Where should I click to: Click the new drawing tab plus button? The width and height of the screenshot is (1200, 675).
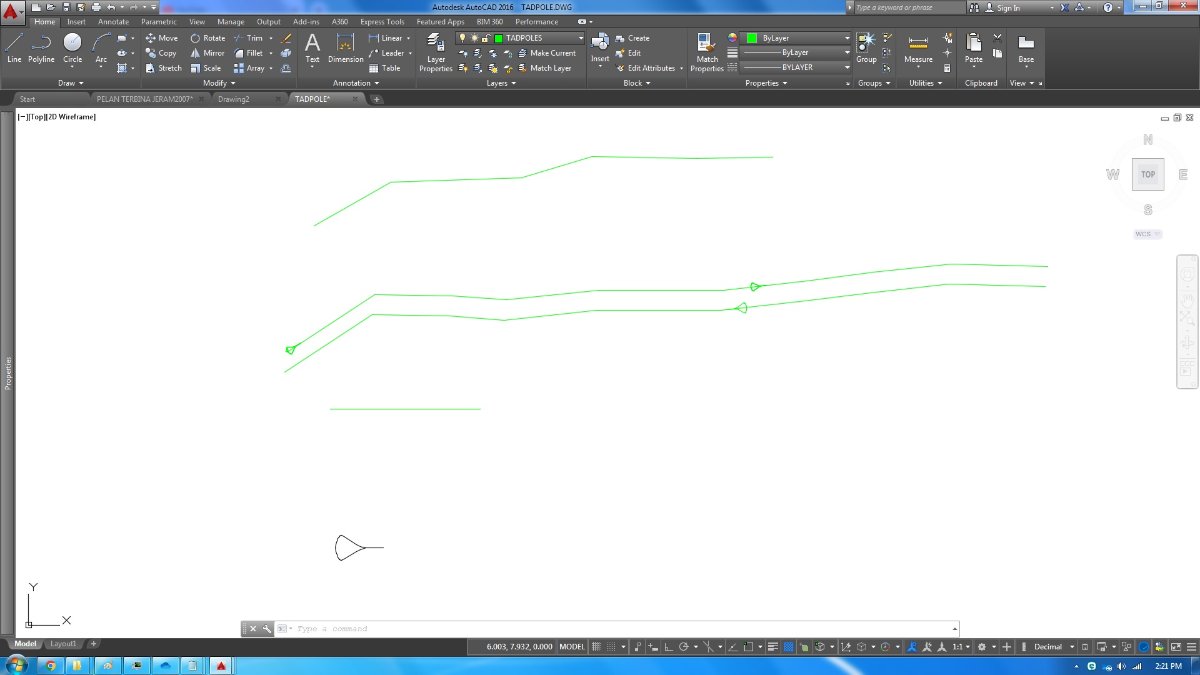pos(376,99)
